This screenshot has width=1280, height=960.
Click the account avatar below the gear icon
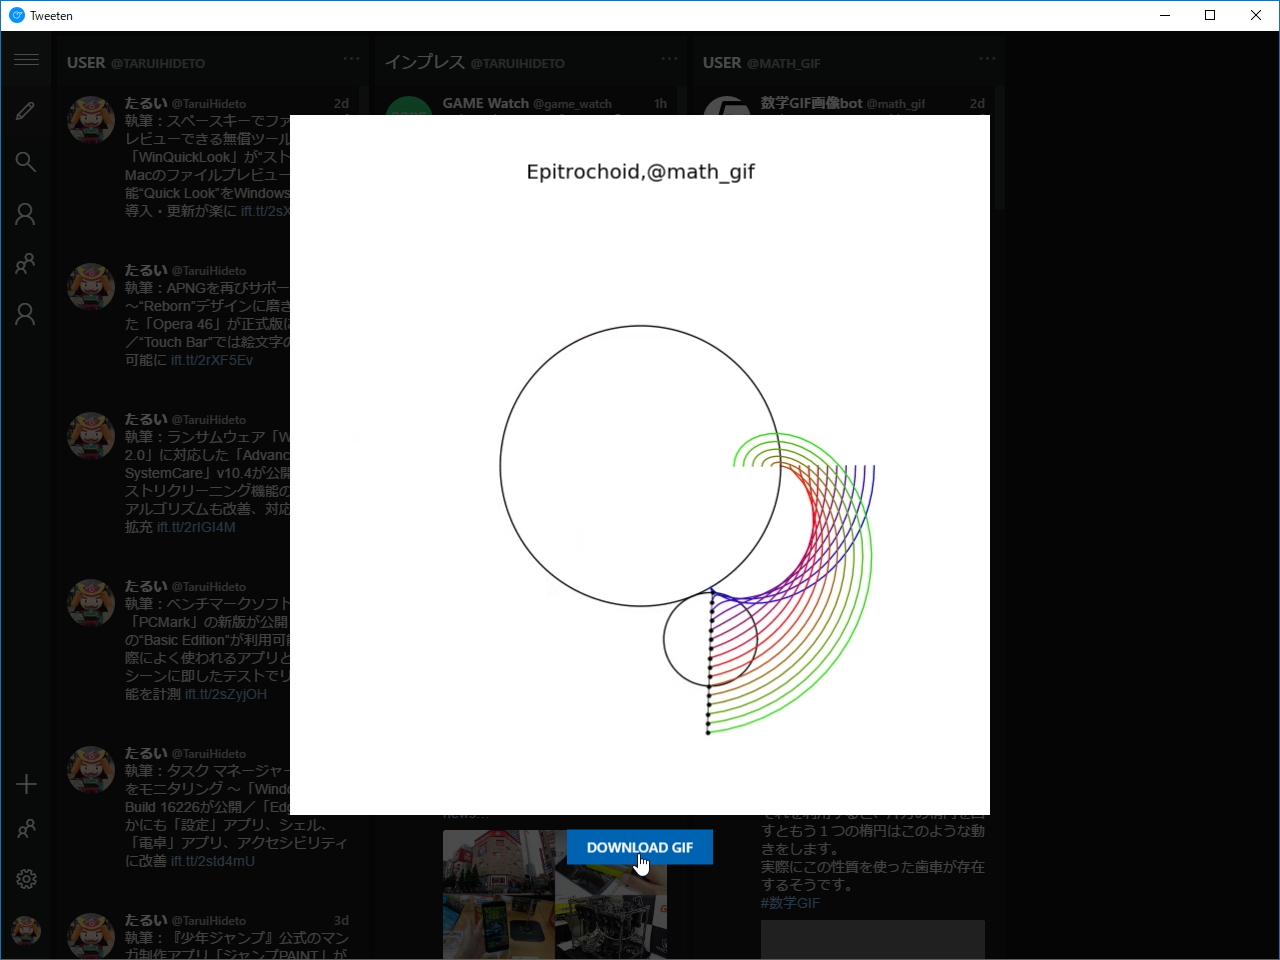click(x=26, y=931)
